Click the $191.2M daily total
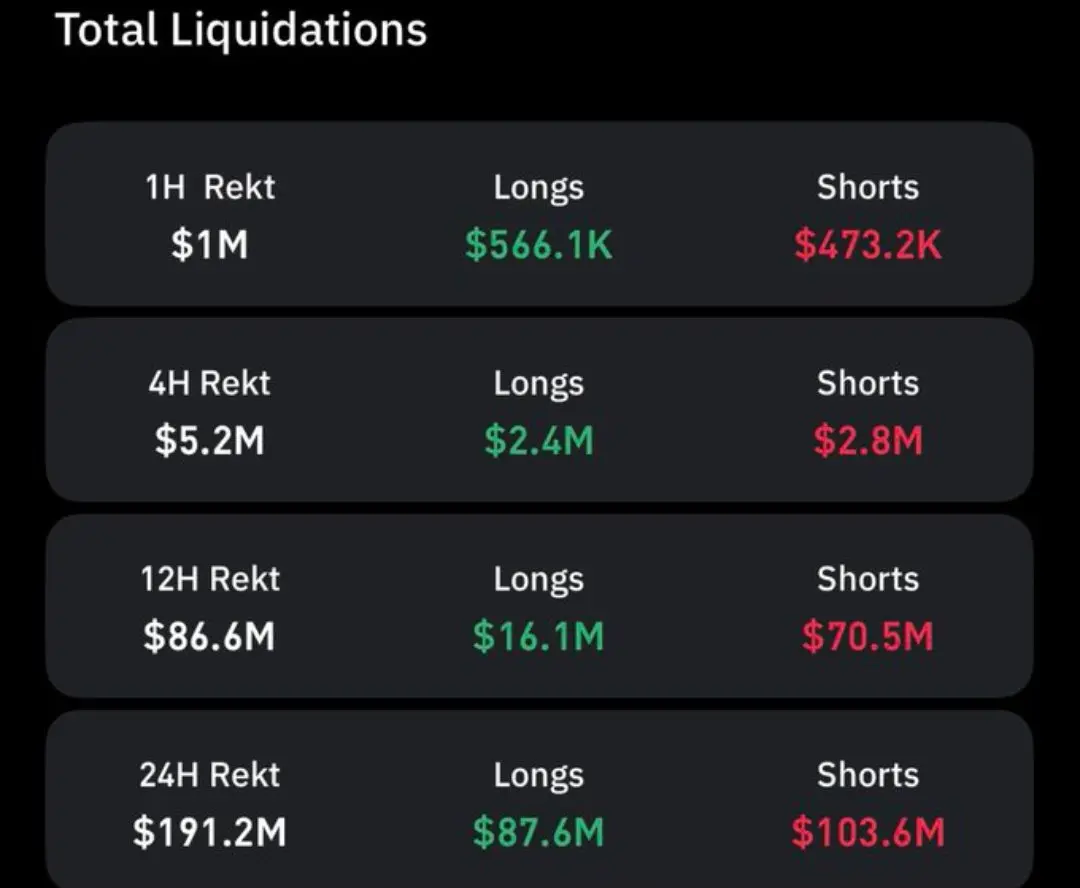This screenshot has height=888, width=1080. (x=209, y=833)
